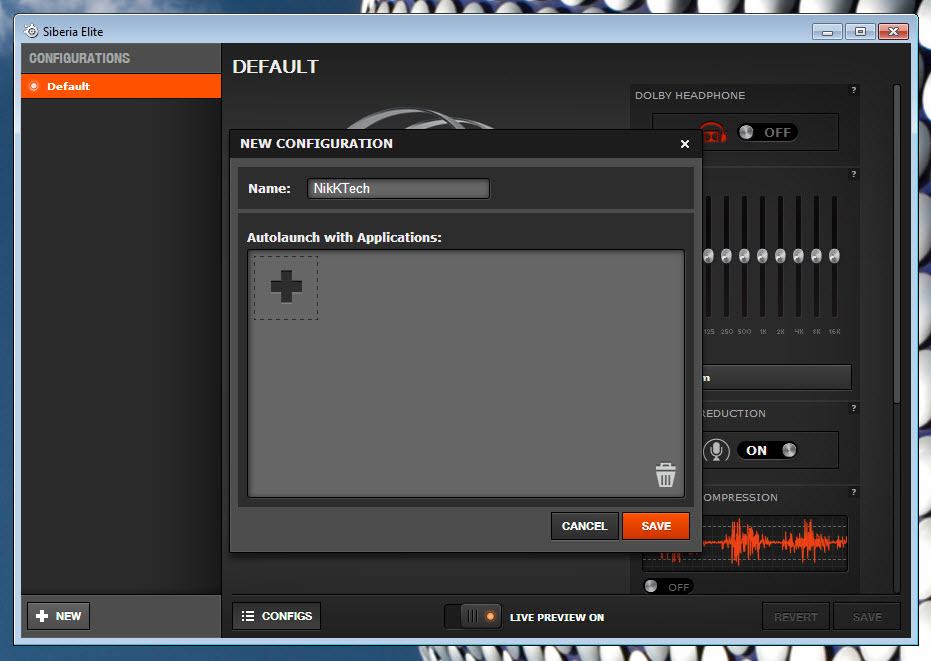The image size is (931, 661).
Task: Click the 250 Hz equalizer slider knob
Action: 726,256
